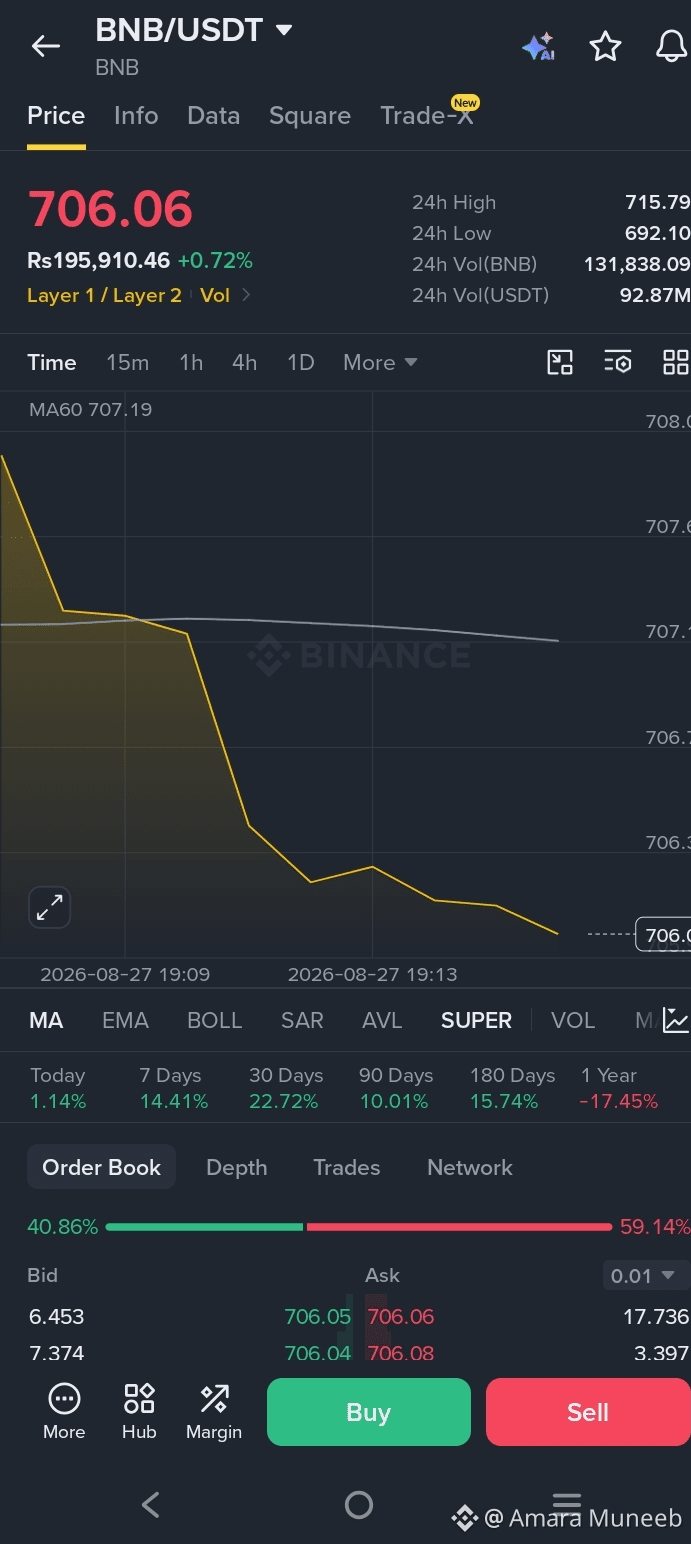Screen dimensions: 691x1544
Task: Toggle the BOLL indicator
Action: (x=215, y=1020)
